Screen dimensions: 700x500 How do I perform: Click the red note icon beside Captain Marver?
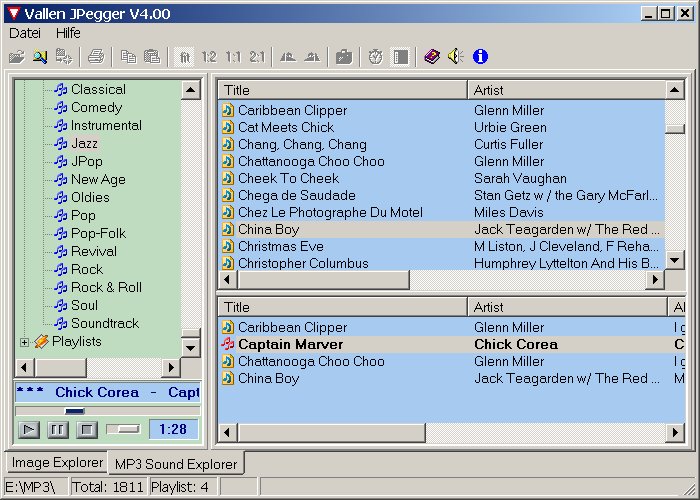click(x=228, y=344)
